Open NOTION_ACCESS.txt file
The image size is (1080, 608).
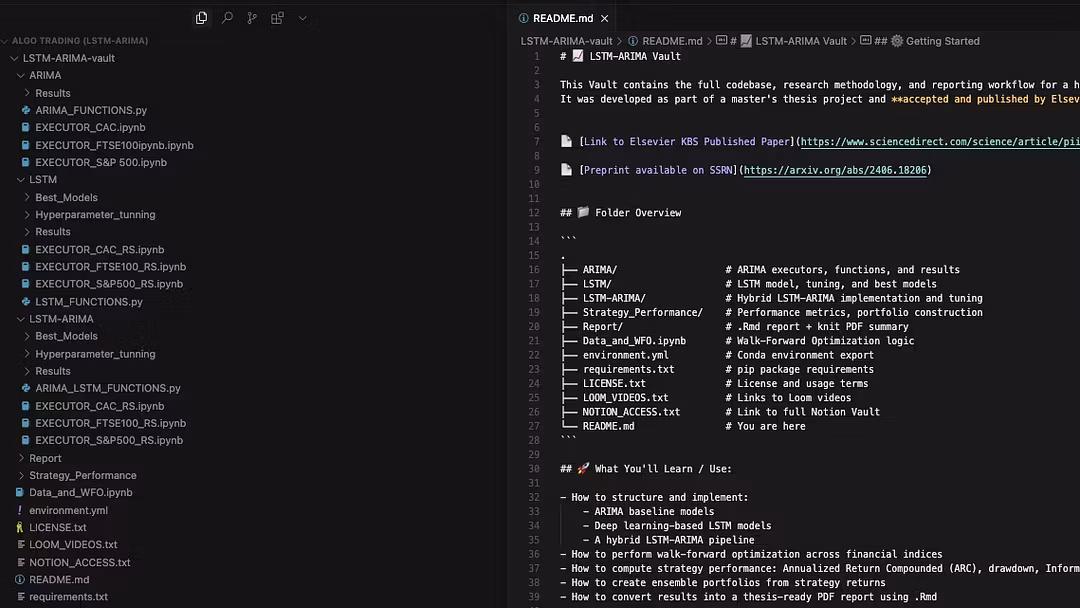tap(79, 563)
